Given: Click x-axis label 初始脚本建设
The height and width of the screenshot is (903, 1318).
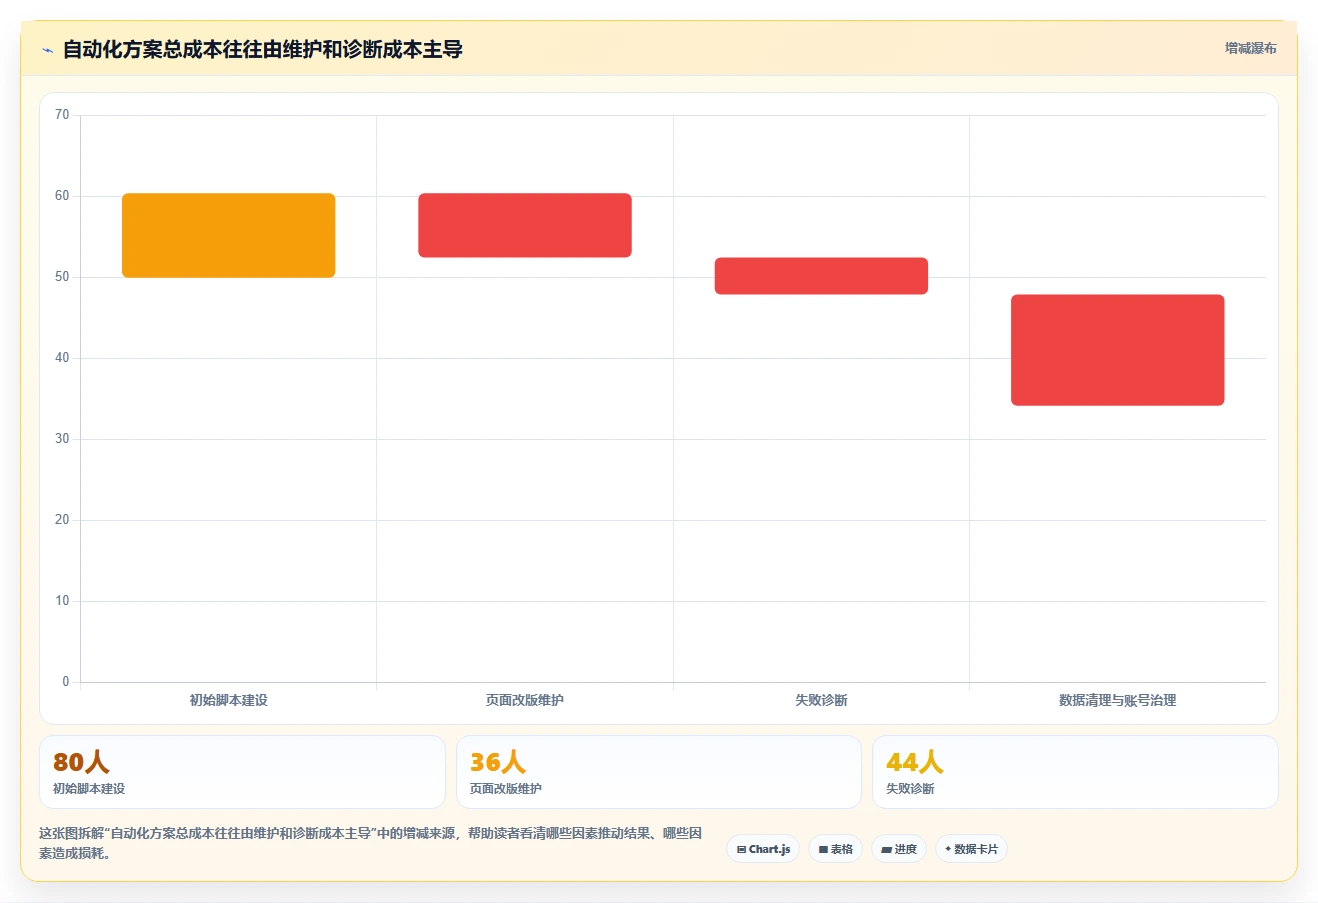Looking at the screenshot, I should pos(229,700).
